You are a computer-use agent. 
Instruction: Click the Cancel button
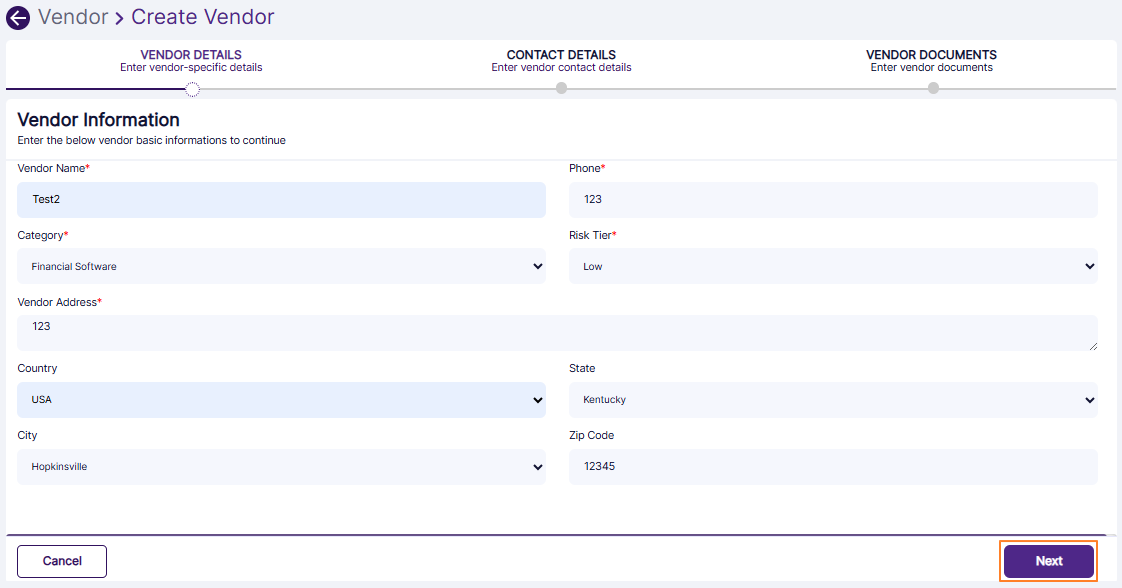tap(62, 561)
